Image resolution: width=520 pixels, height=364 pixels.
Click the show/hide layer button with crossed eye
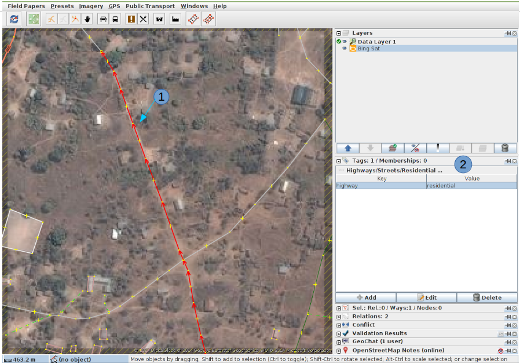[x=415, y=148]
